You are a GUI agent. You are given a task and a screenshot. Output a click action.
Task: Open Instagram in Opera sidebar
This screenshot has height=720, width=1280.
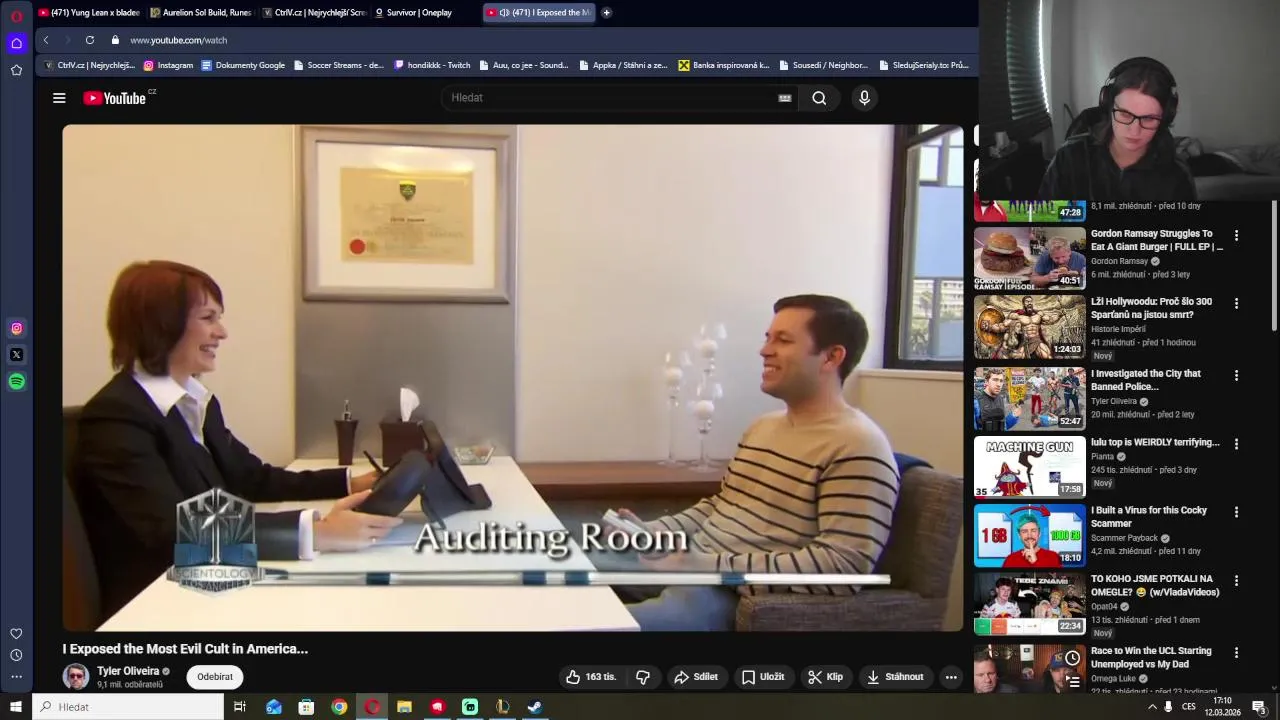pyautogui.click(x=16, y=328)
